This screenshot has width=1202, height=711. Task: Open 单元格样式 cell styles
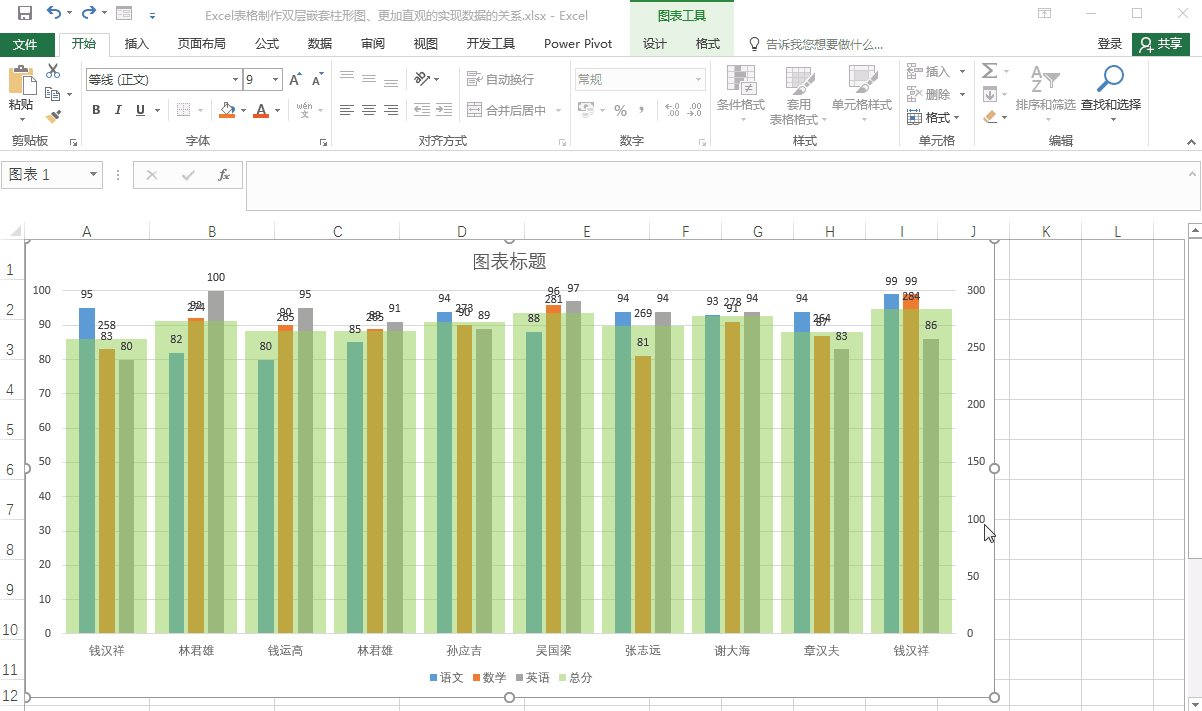862,95
